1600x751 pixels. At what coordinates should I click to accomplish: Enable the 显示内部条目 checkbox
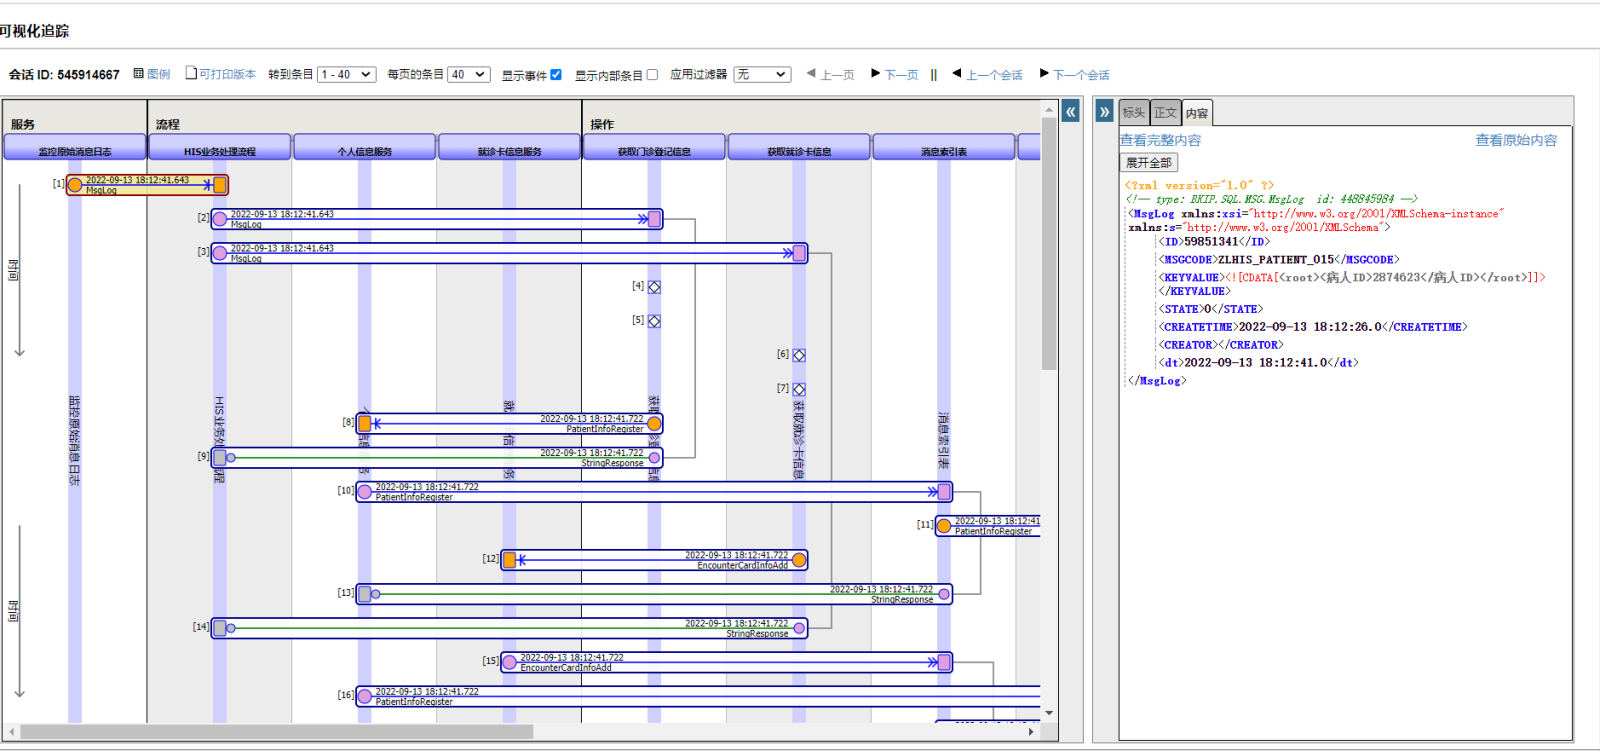(x=652, y=74)
